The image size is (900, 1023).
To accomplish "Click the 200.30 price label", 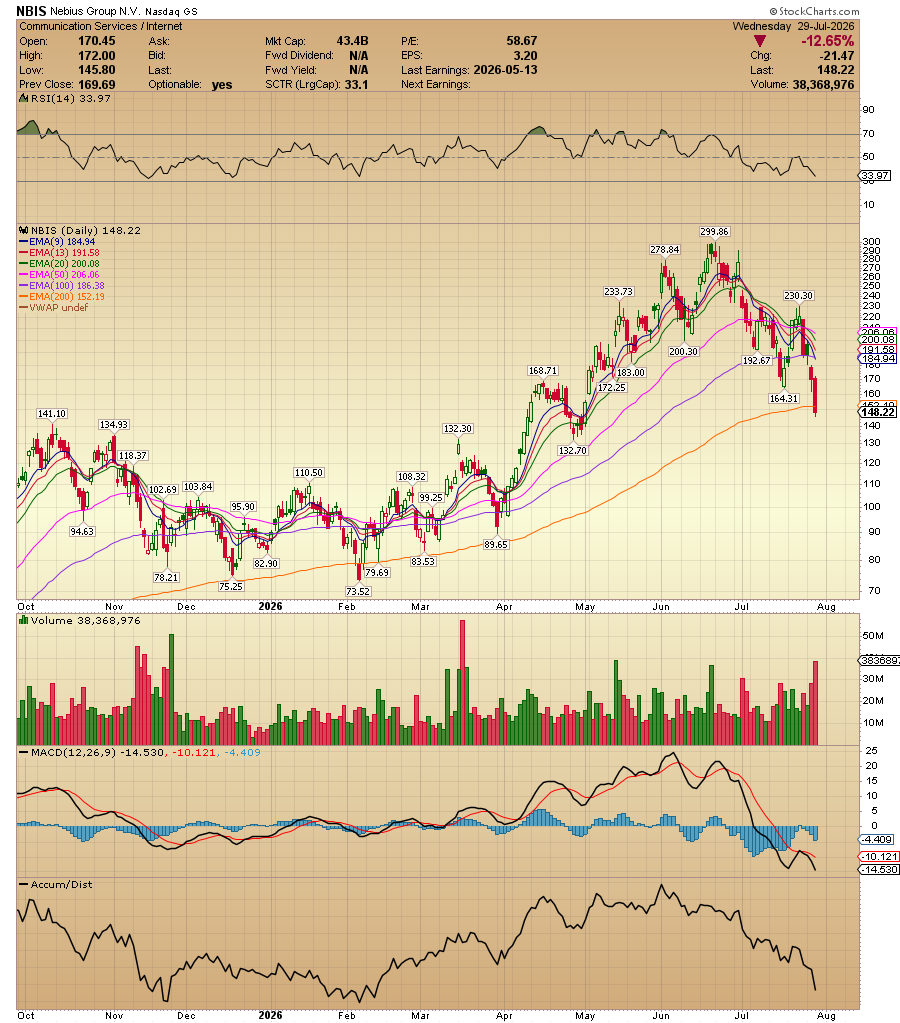I will (683, 351).
